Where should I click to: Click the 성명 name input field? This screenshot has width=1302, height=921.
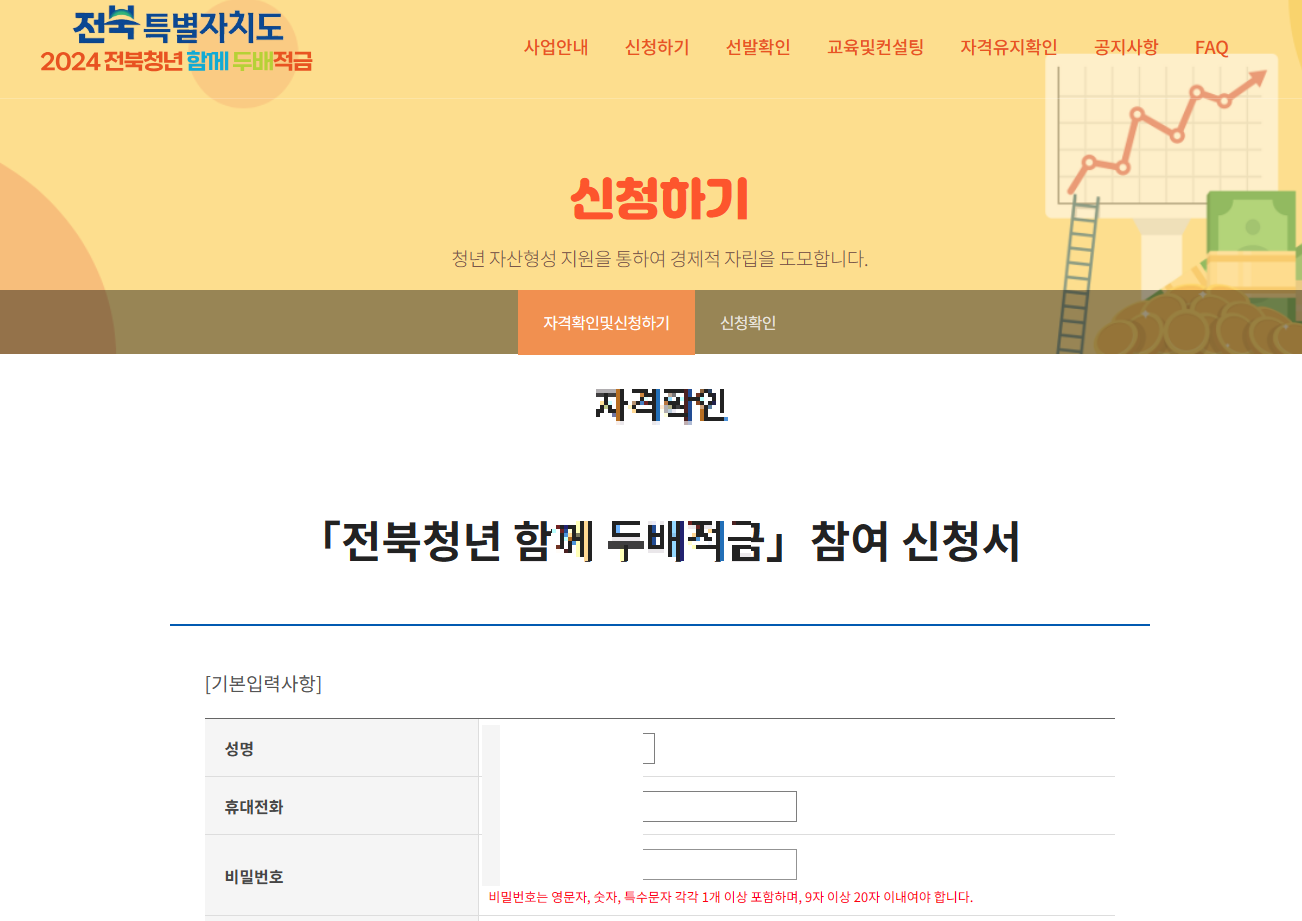pyautogui.click(x=571, y=748)
